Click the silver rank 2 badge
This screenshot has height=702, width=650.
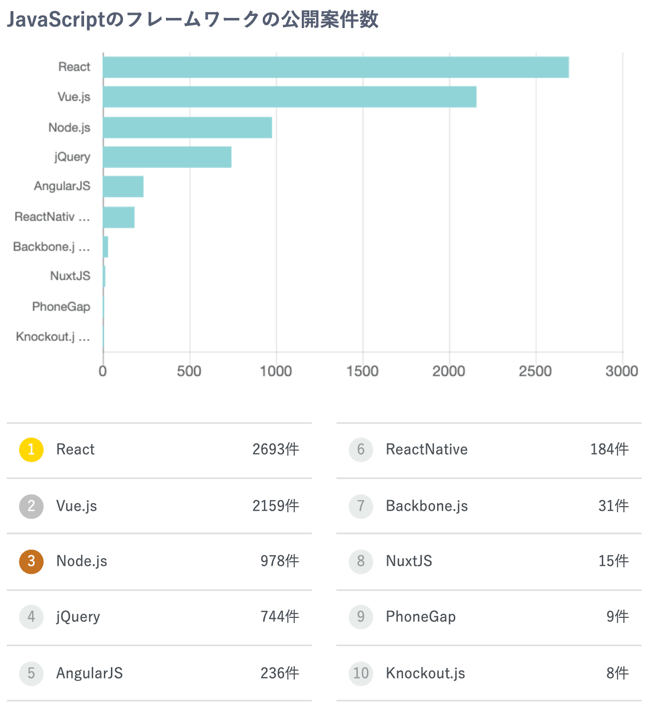click(x=31, y=506)
